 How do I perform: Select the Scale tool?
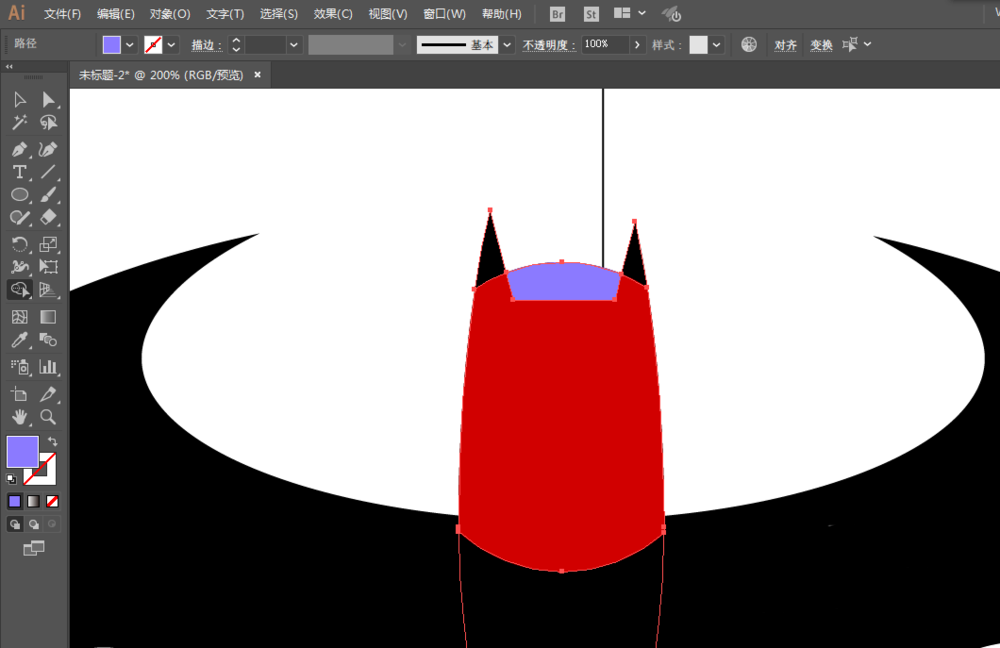(48, 244)
